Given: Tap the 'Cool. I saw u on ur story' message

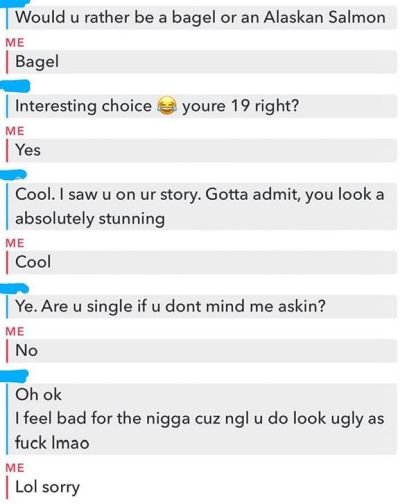Looking at the screenshot, I should (x=202, y=206).
